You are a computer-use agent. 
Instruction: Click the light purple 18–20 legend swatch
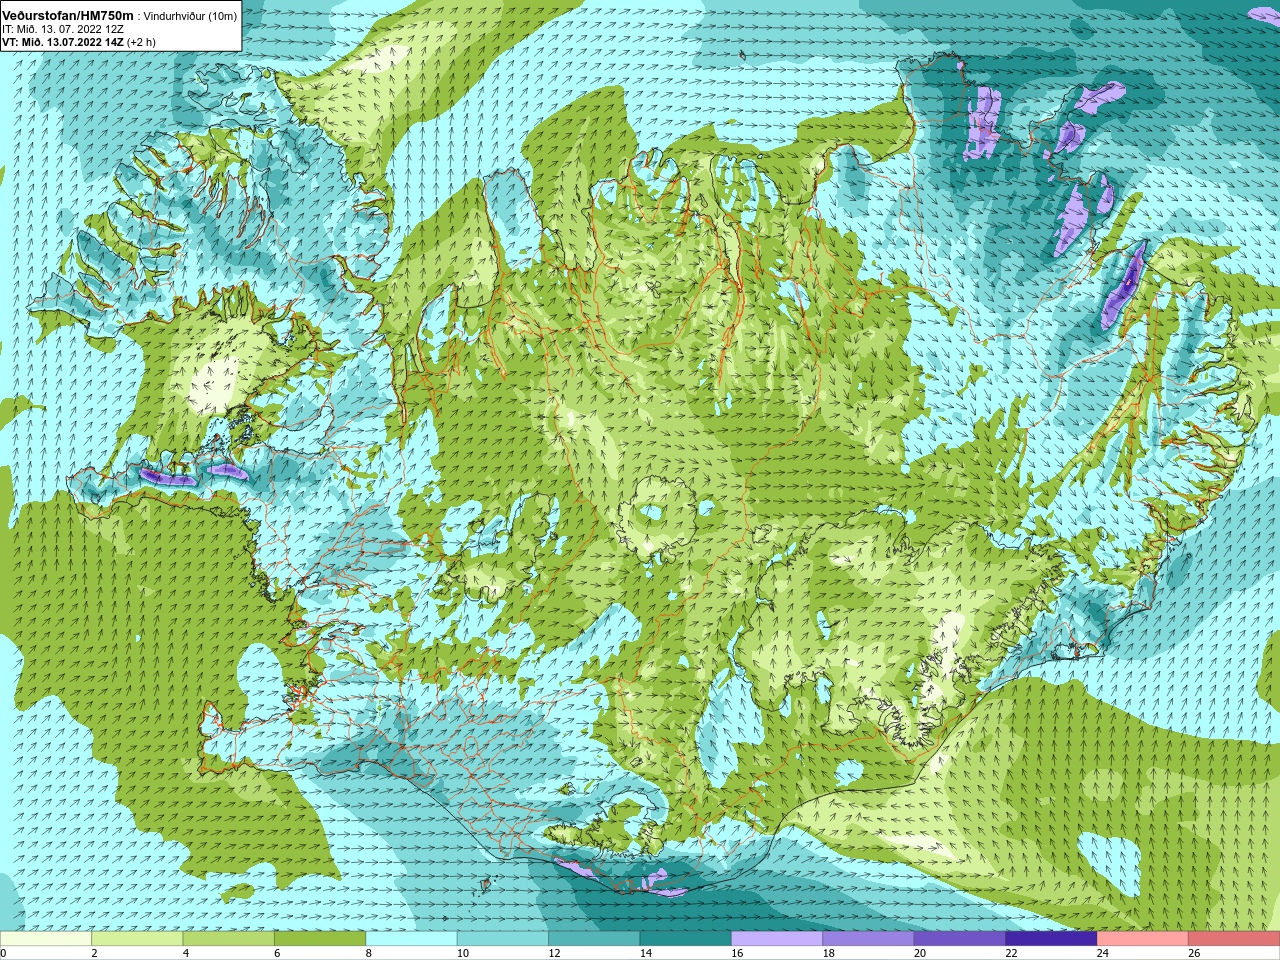pos(869,940)
